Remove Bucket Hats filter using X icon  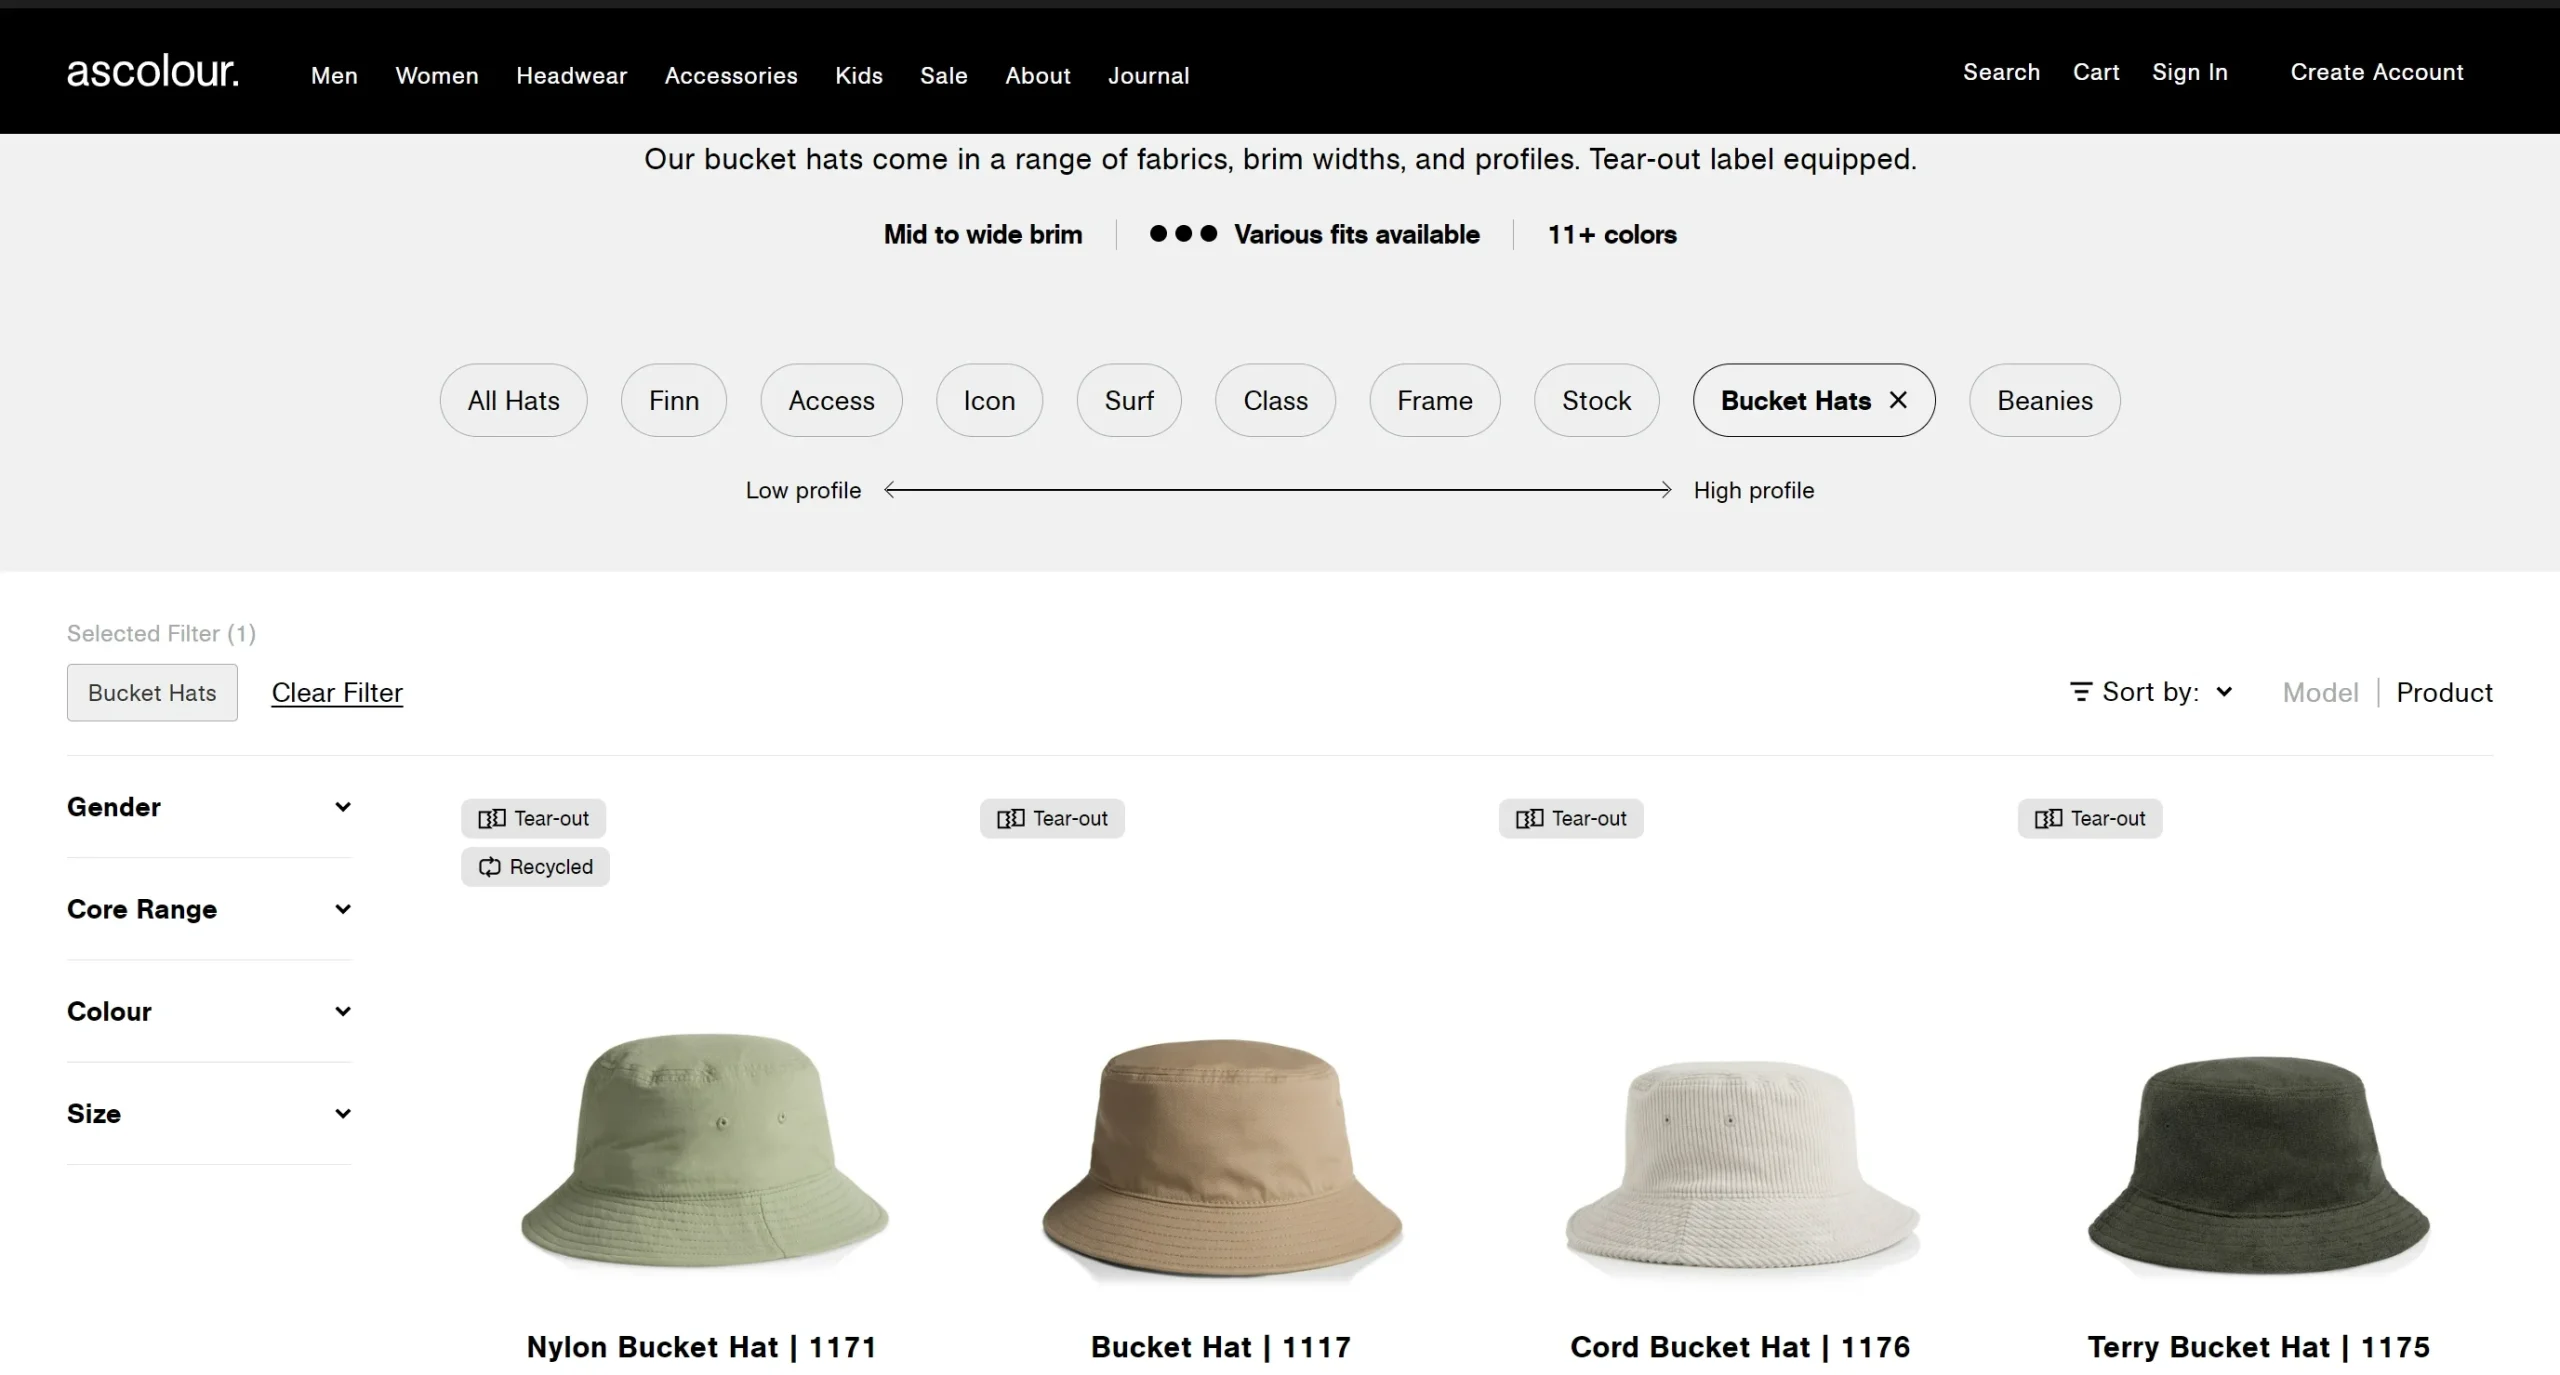point(1898,400)
